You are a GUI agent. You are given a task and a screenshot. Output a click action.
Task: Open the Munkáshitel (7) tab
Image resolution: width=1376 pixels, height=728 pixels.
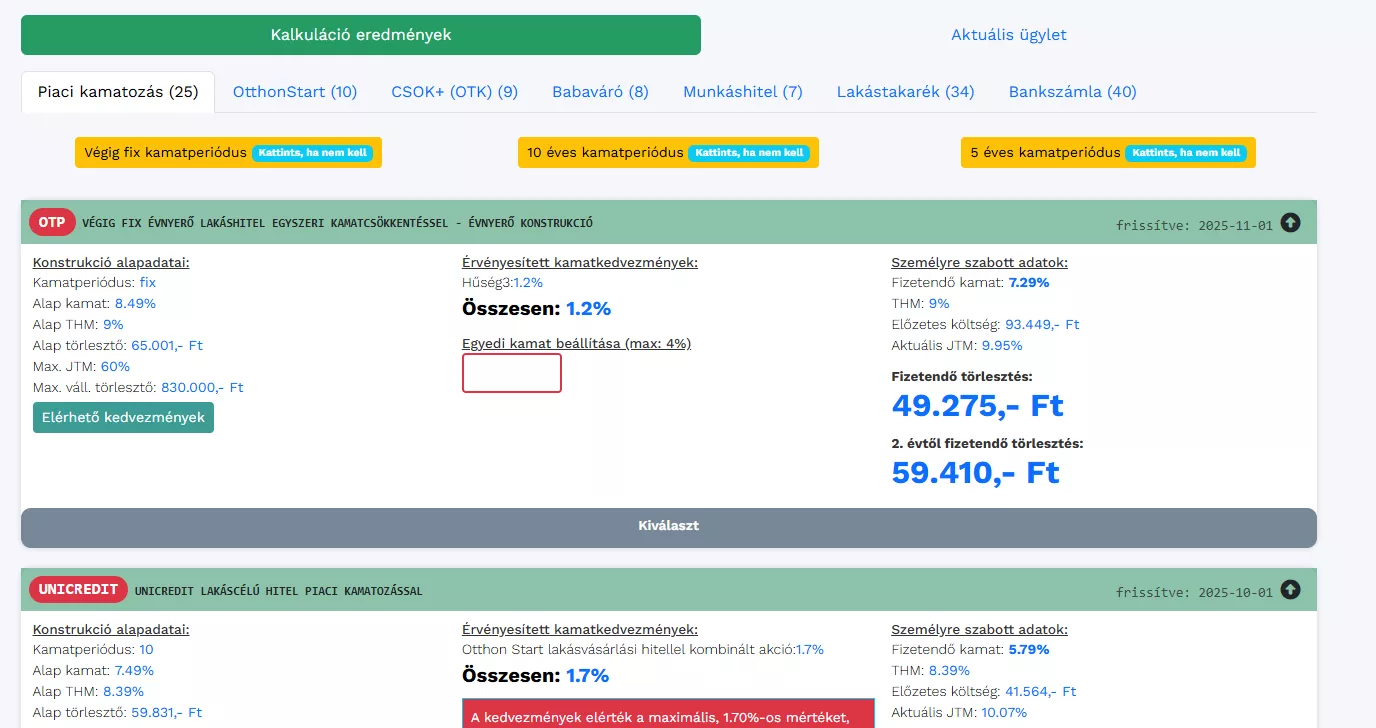[x=743, y=92]
